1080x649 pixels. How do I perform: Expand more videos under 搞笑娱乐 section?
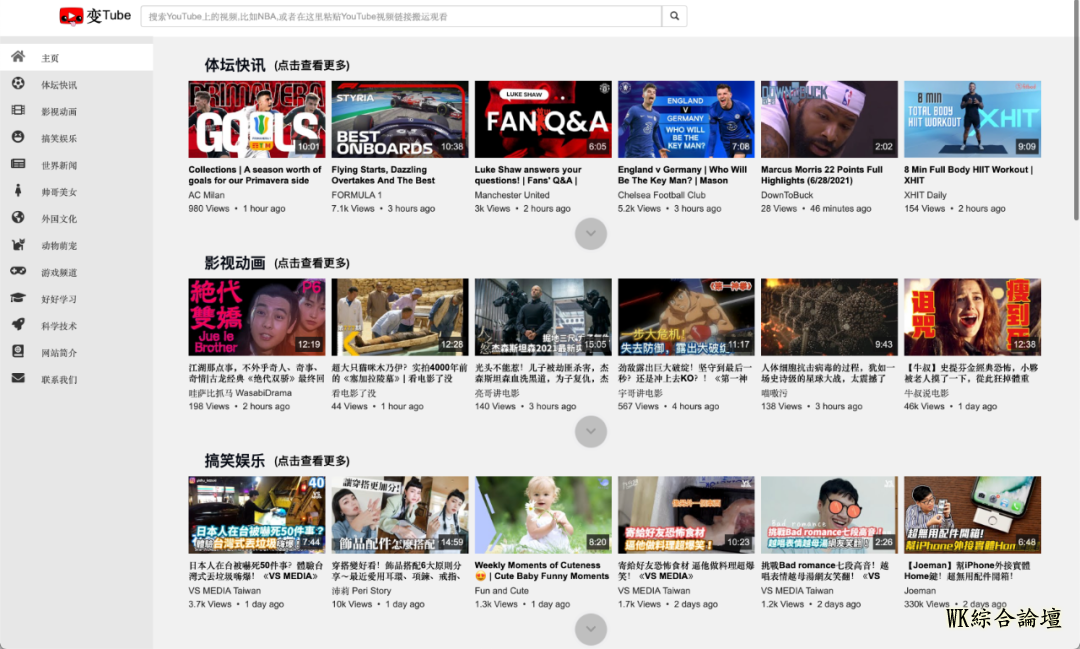591,629
